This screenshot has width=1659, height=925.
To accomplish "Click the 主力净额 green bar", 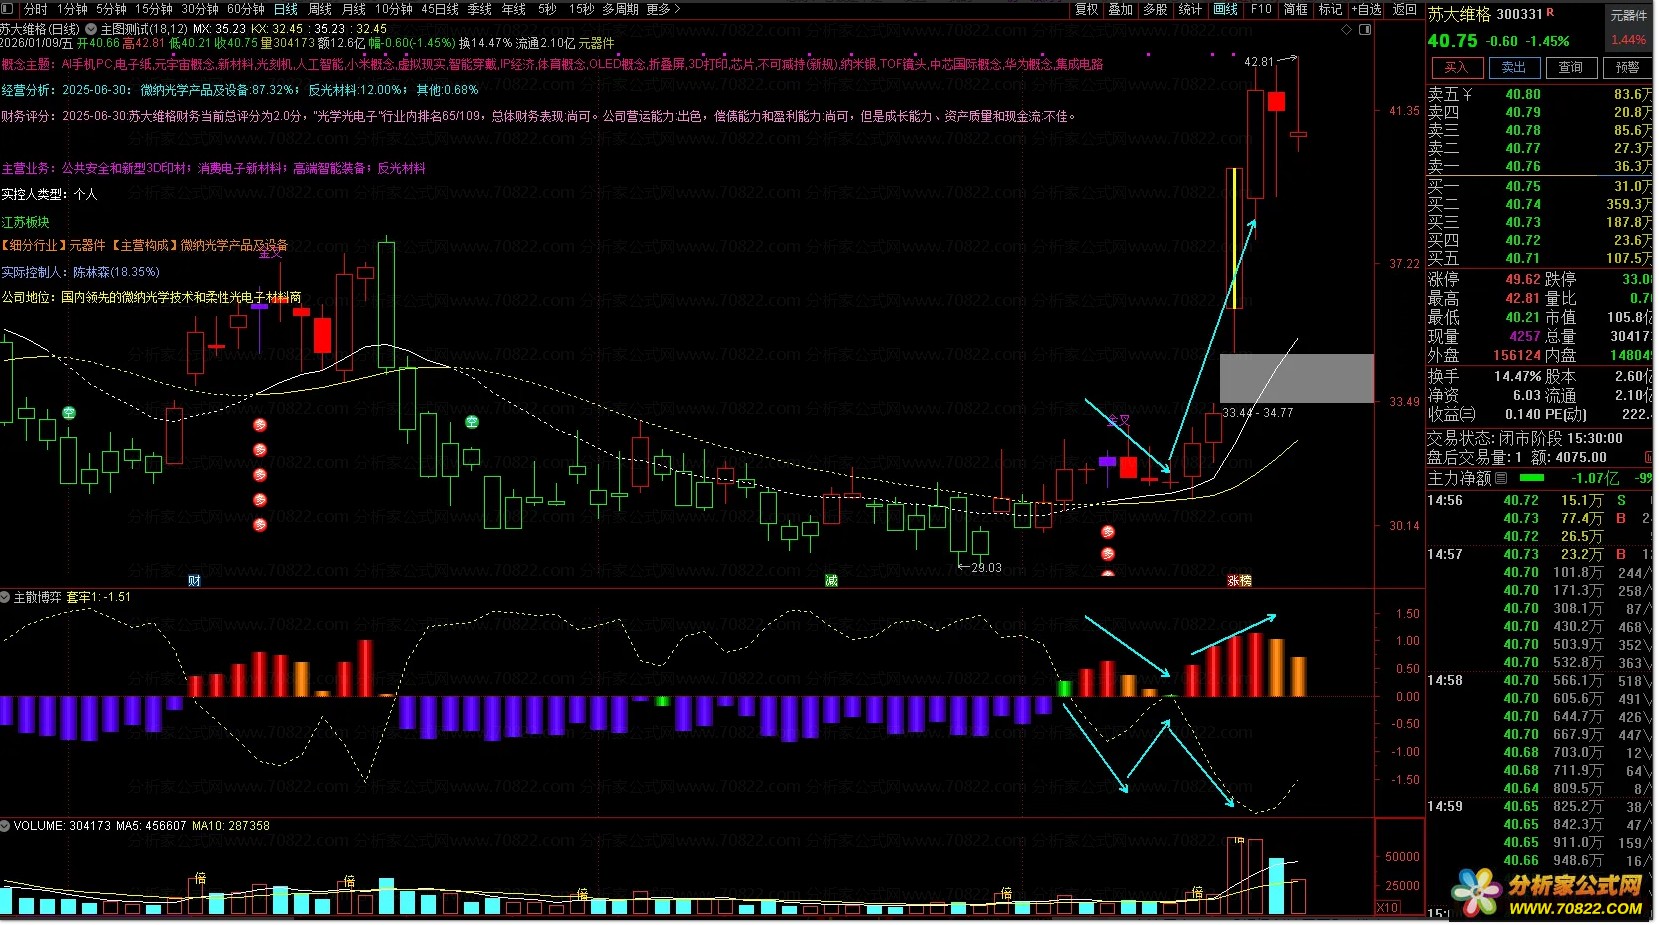I will pos(1532,478).
